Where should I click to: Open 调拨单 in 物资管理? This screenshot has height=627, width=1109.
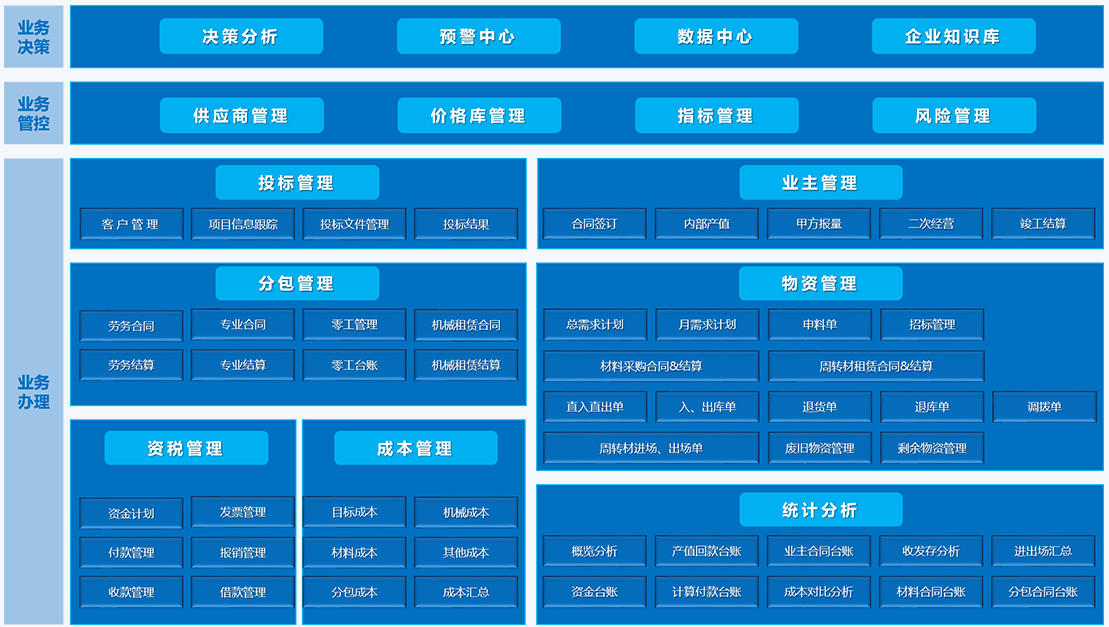click(x=1044, y=407)
